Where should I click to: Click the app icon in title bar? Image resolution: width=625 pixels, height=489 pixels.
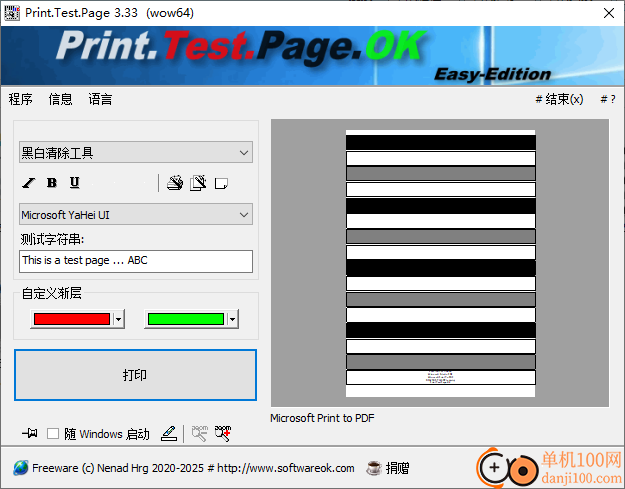[x=12, y=13]
